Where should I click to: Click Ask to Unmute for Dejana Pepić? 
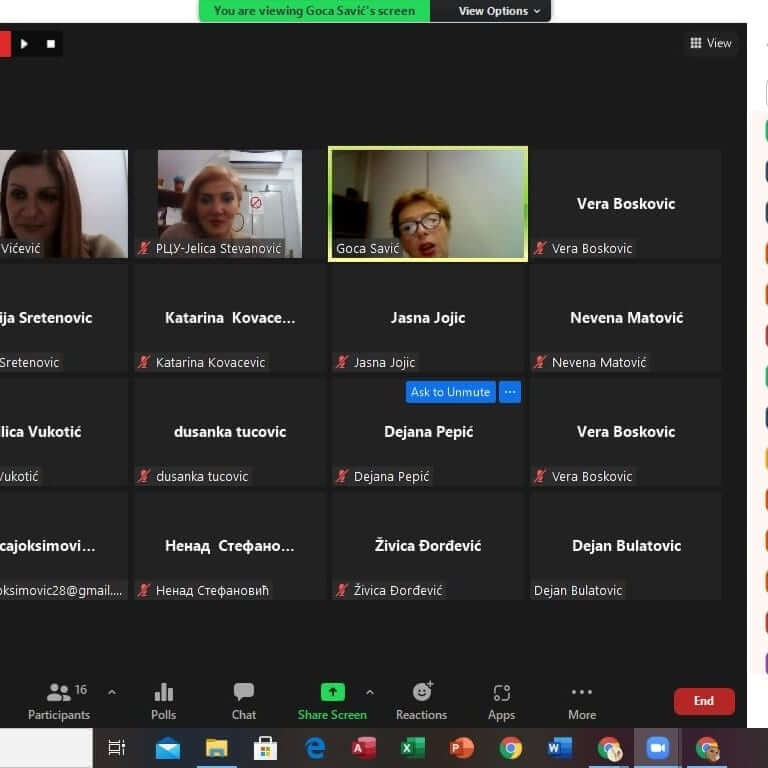click(x=450, y=392)
